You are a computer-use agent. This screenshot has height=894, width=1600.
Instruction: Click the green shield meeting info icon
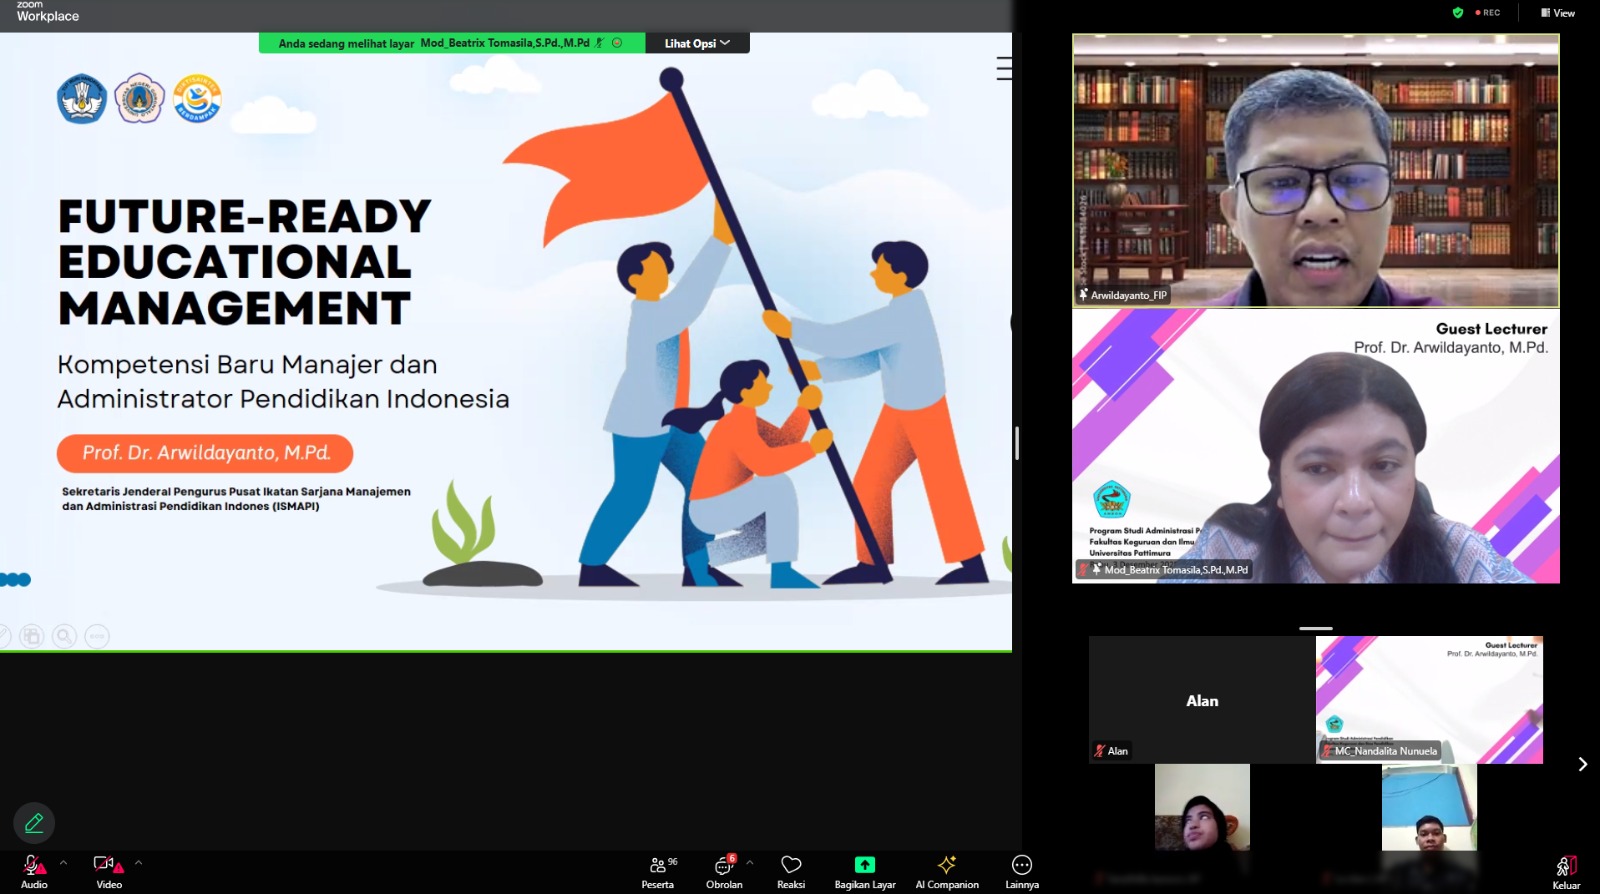click(1458, 13)
